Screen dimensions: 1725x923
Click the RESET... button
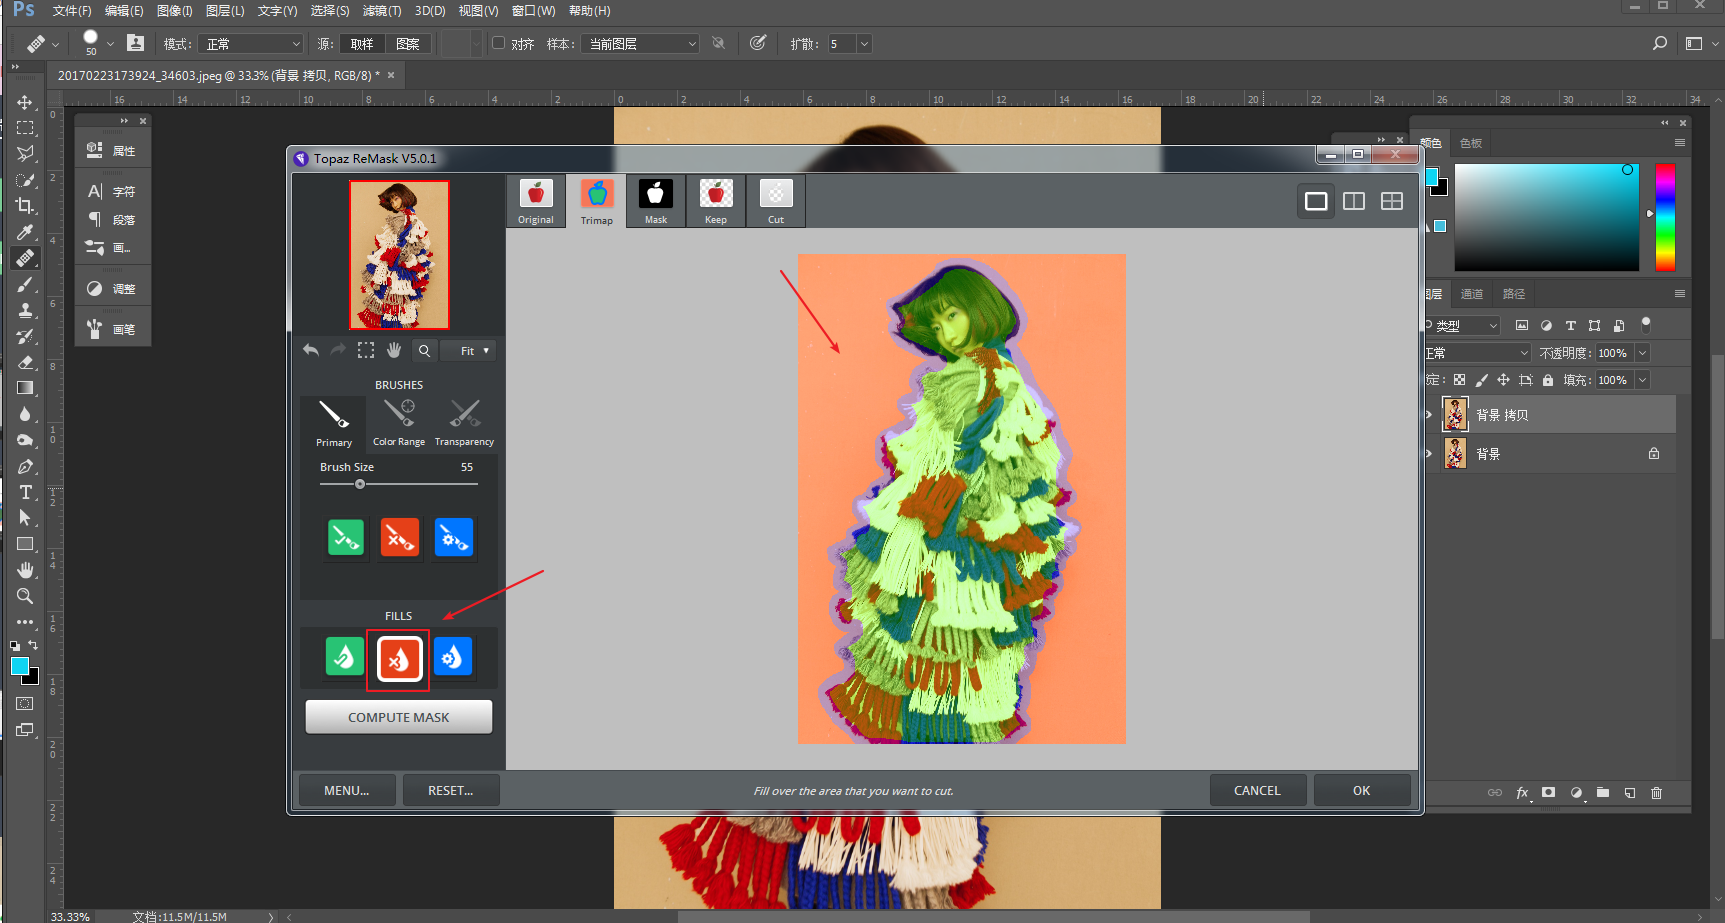click(x=451, y=790)
